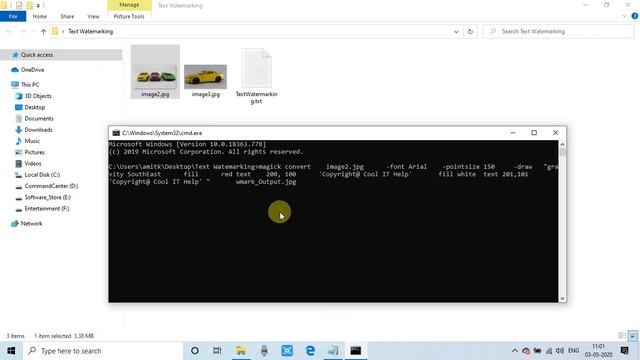Click ENG language indicator
The height and width of the screenshot is (360, 640).
pos(573,351)
